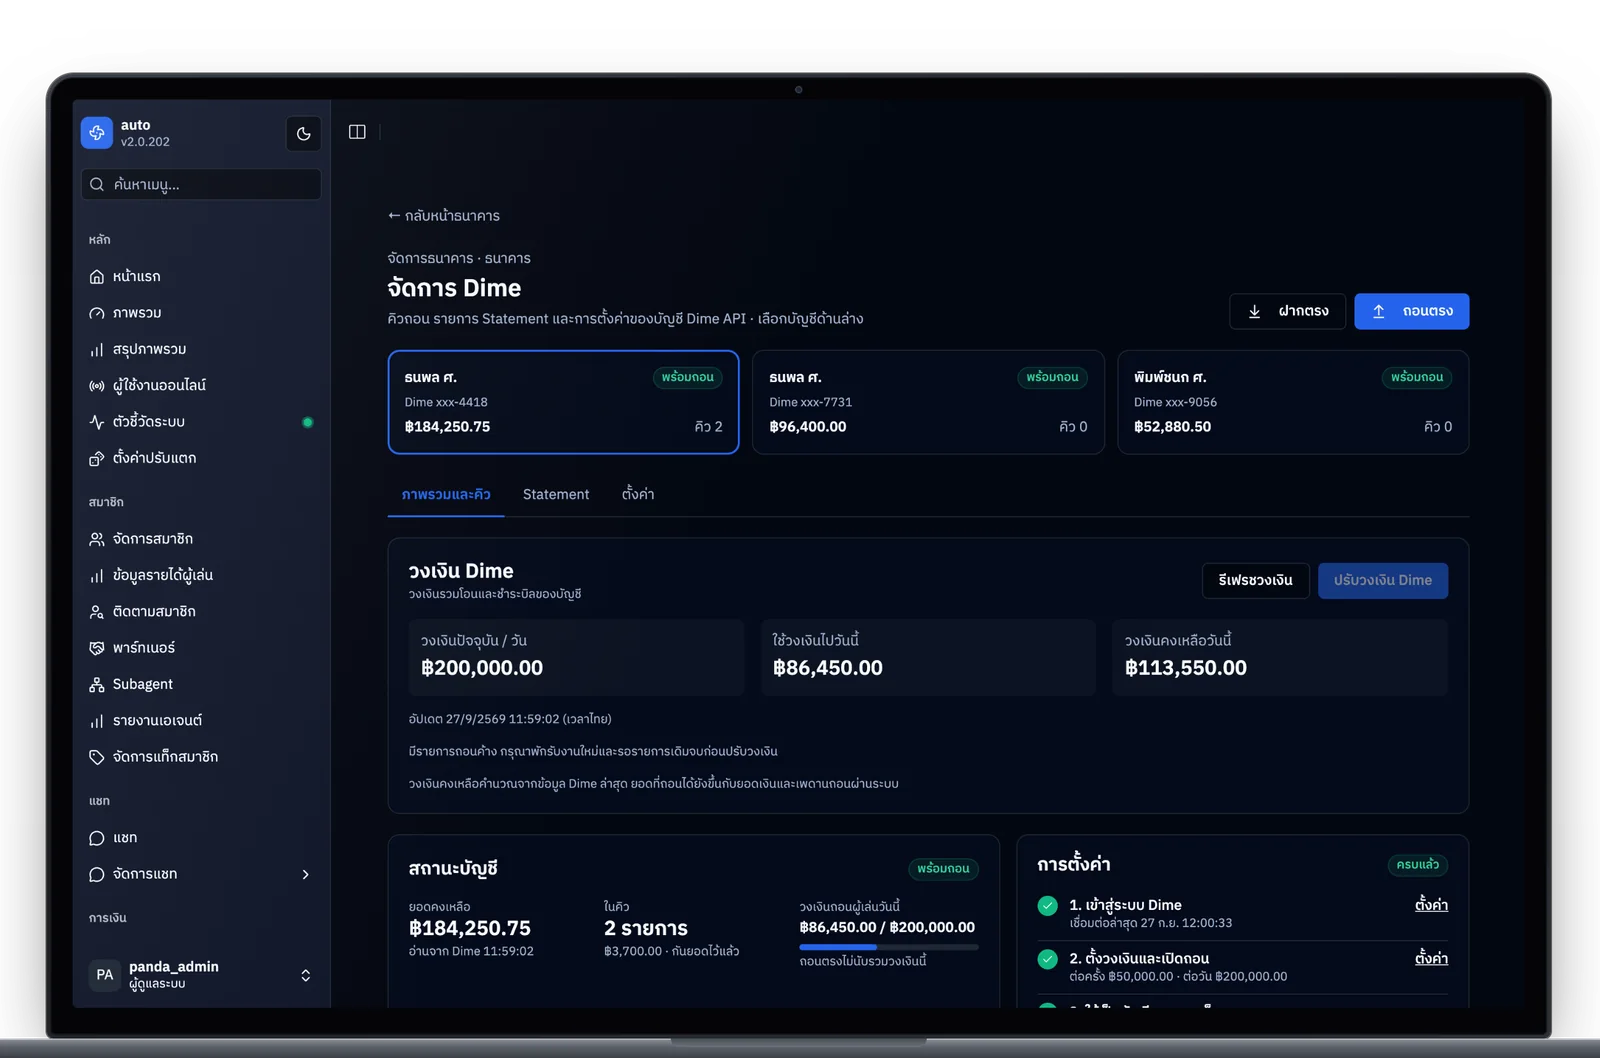Screen dimensions: 1600x1058
Task: Click the จัดการแชท speech bubble icon
Action: pos(97,874)
